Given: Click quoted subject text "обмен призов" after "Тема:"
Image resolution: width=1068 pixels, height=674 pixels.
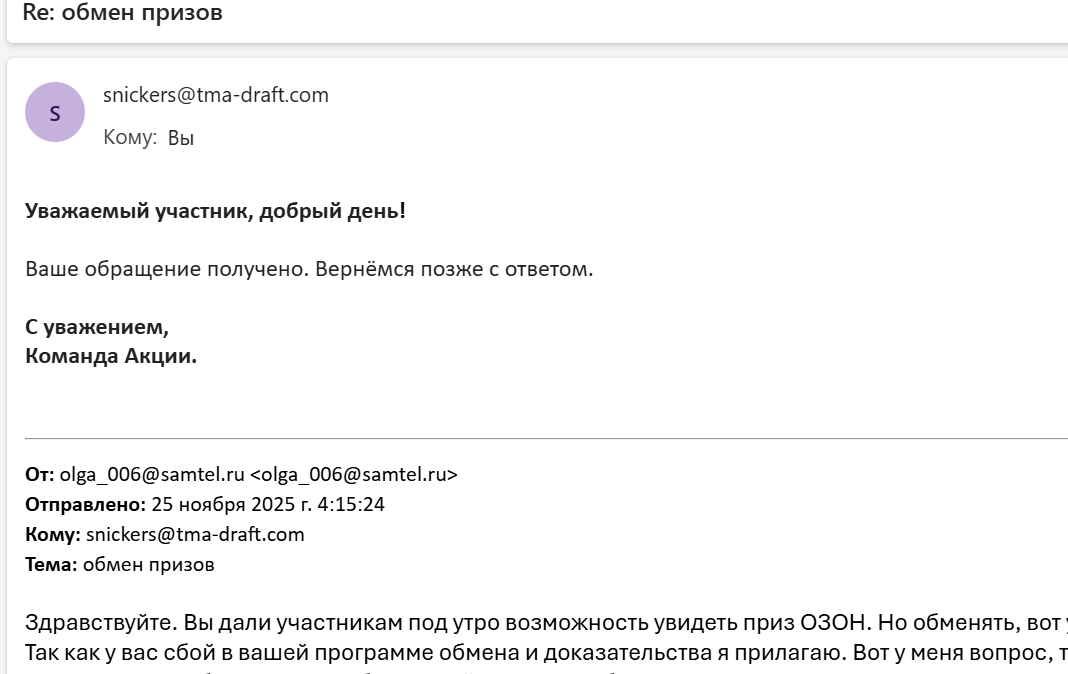Looking at the screenshot, I should pyautogui.click(x=148, y=564).
